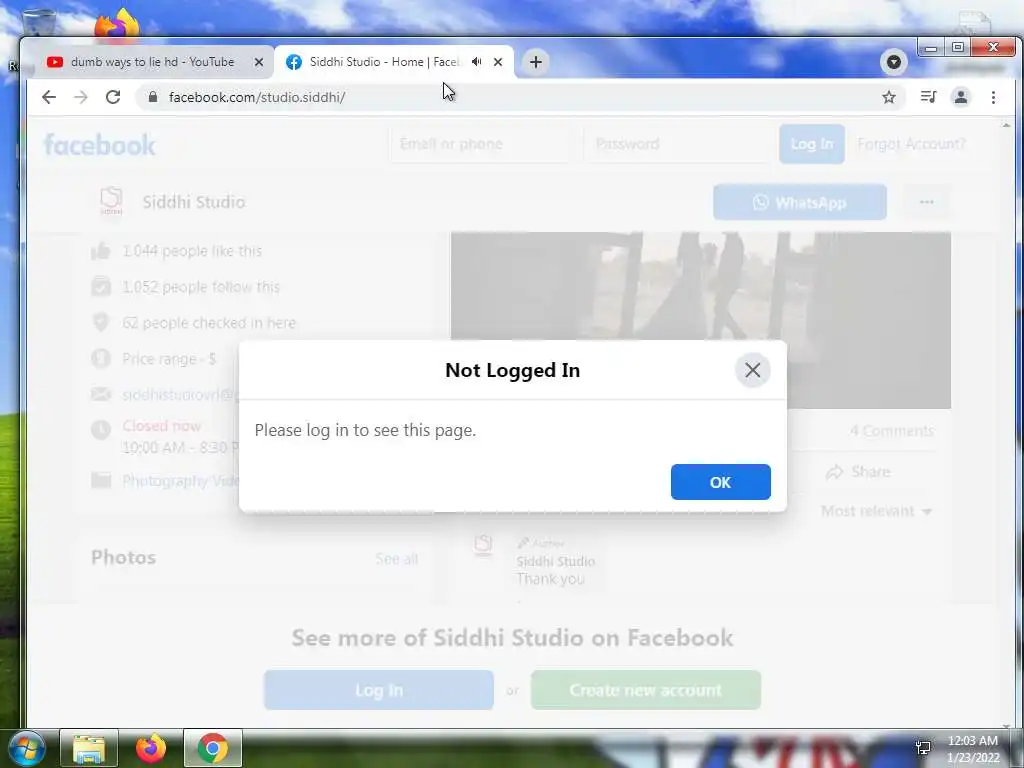Viewport: 1024px width, 768px height.
Task: Click the facebook logo
Action: point(99,144)
